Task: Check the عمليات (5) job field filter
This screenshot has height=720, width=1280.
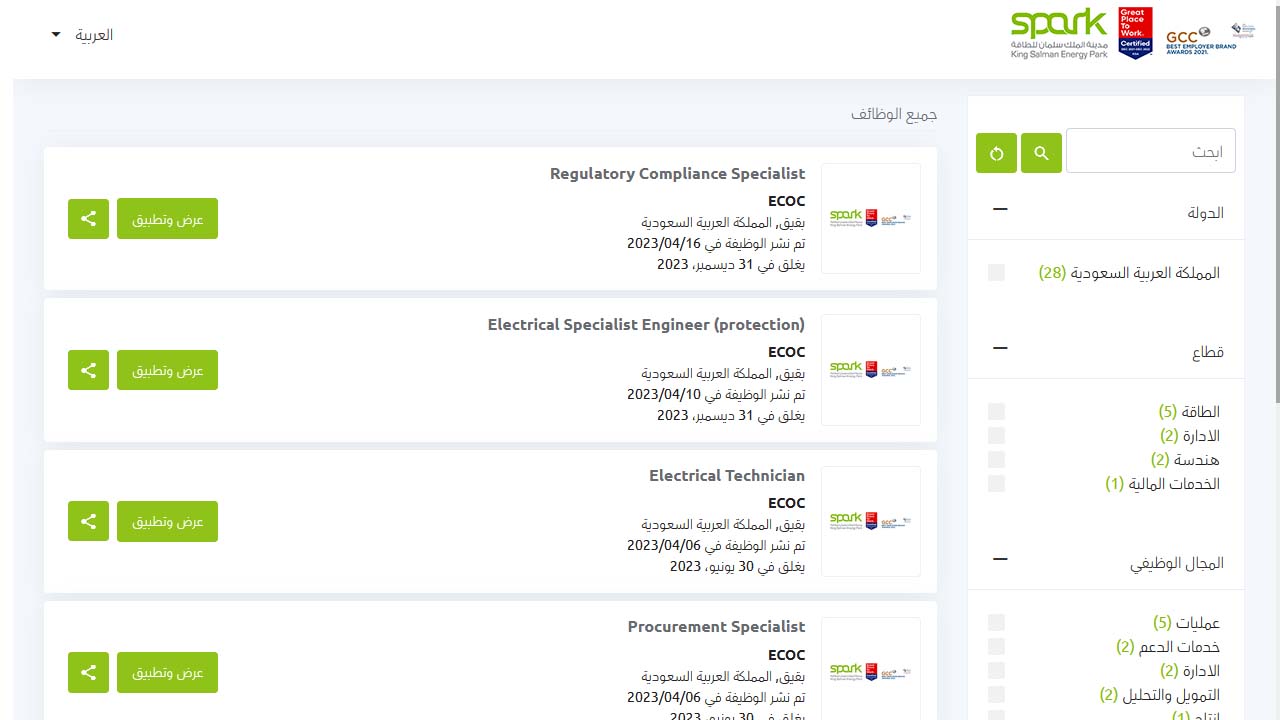Action: pyautogui.click(x=996, y=622)
